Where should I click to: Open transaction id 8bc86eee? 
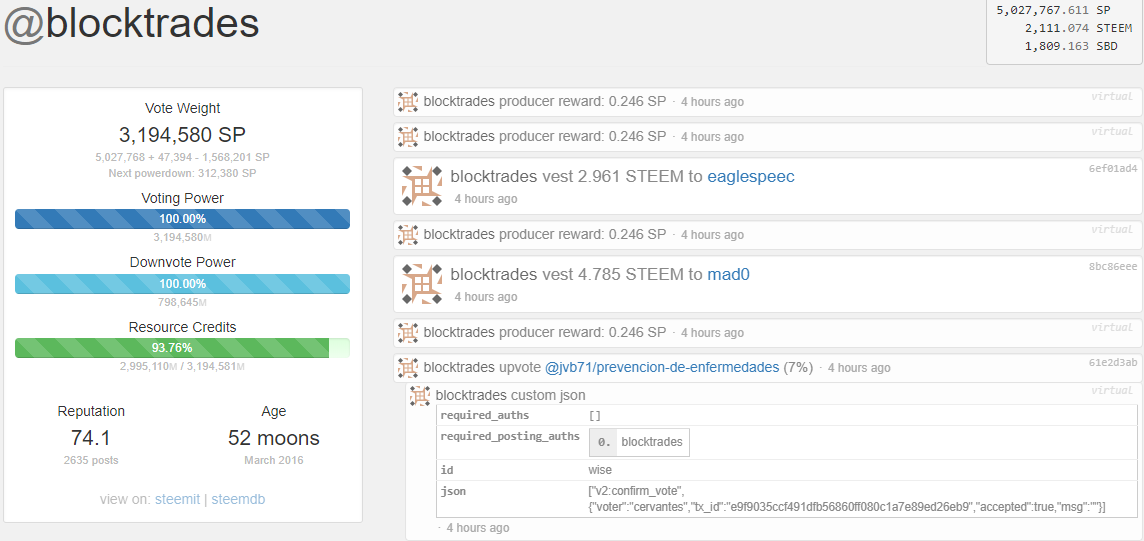(x=1113, y=267)
